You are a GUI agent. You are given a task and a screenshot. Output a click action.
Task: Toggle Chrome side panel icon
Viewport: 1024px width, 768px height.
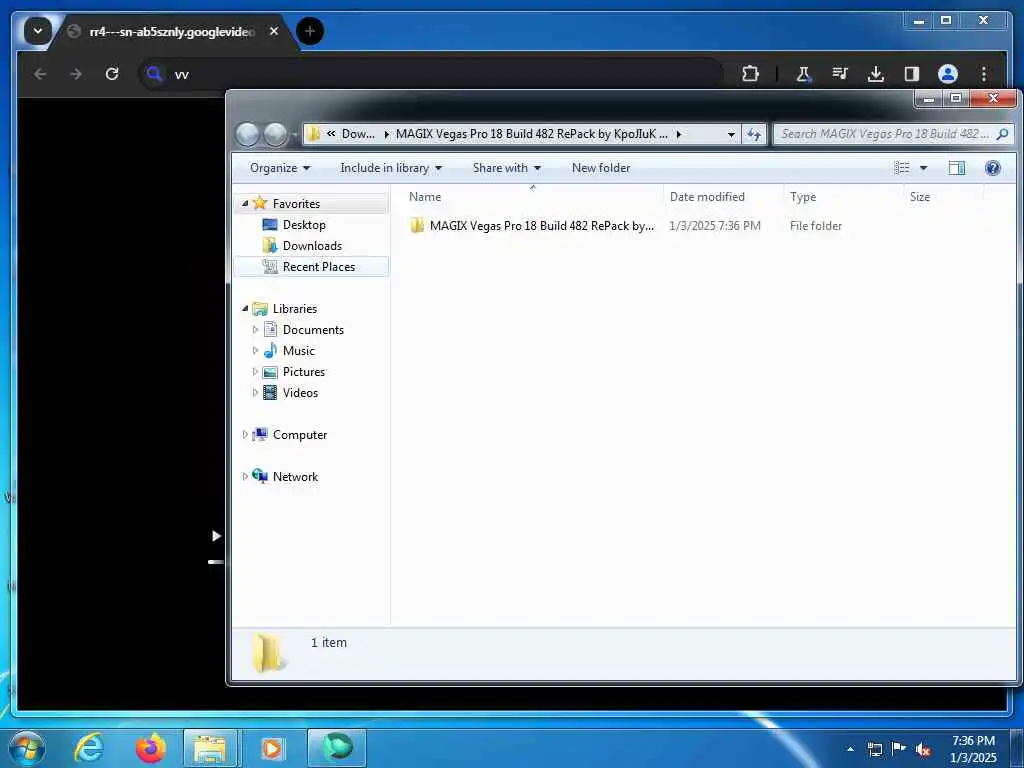[912, 74]
